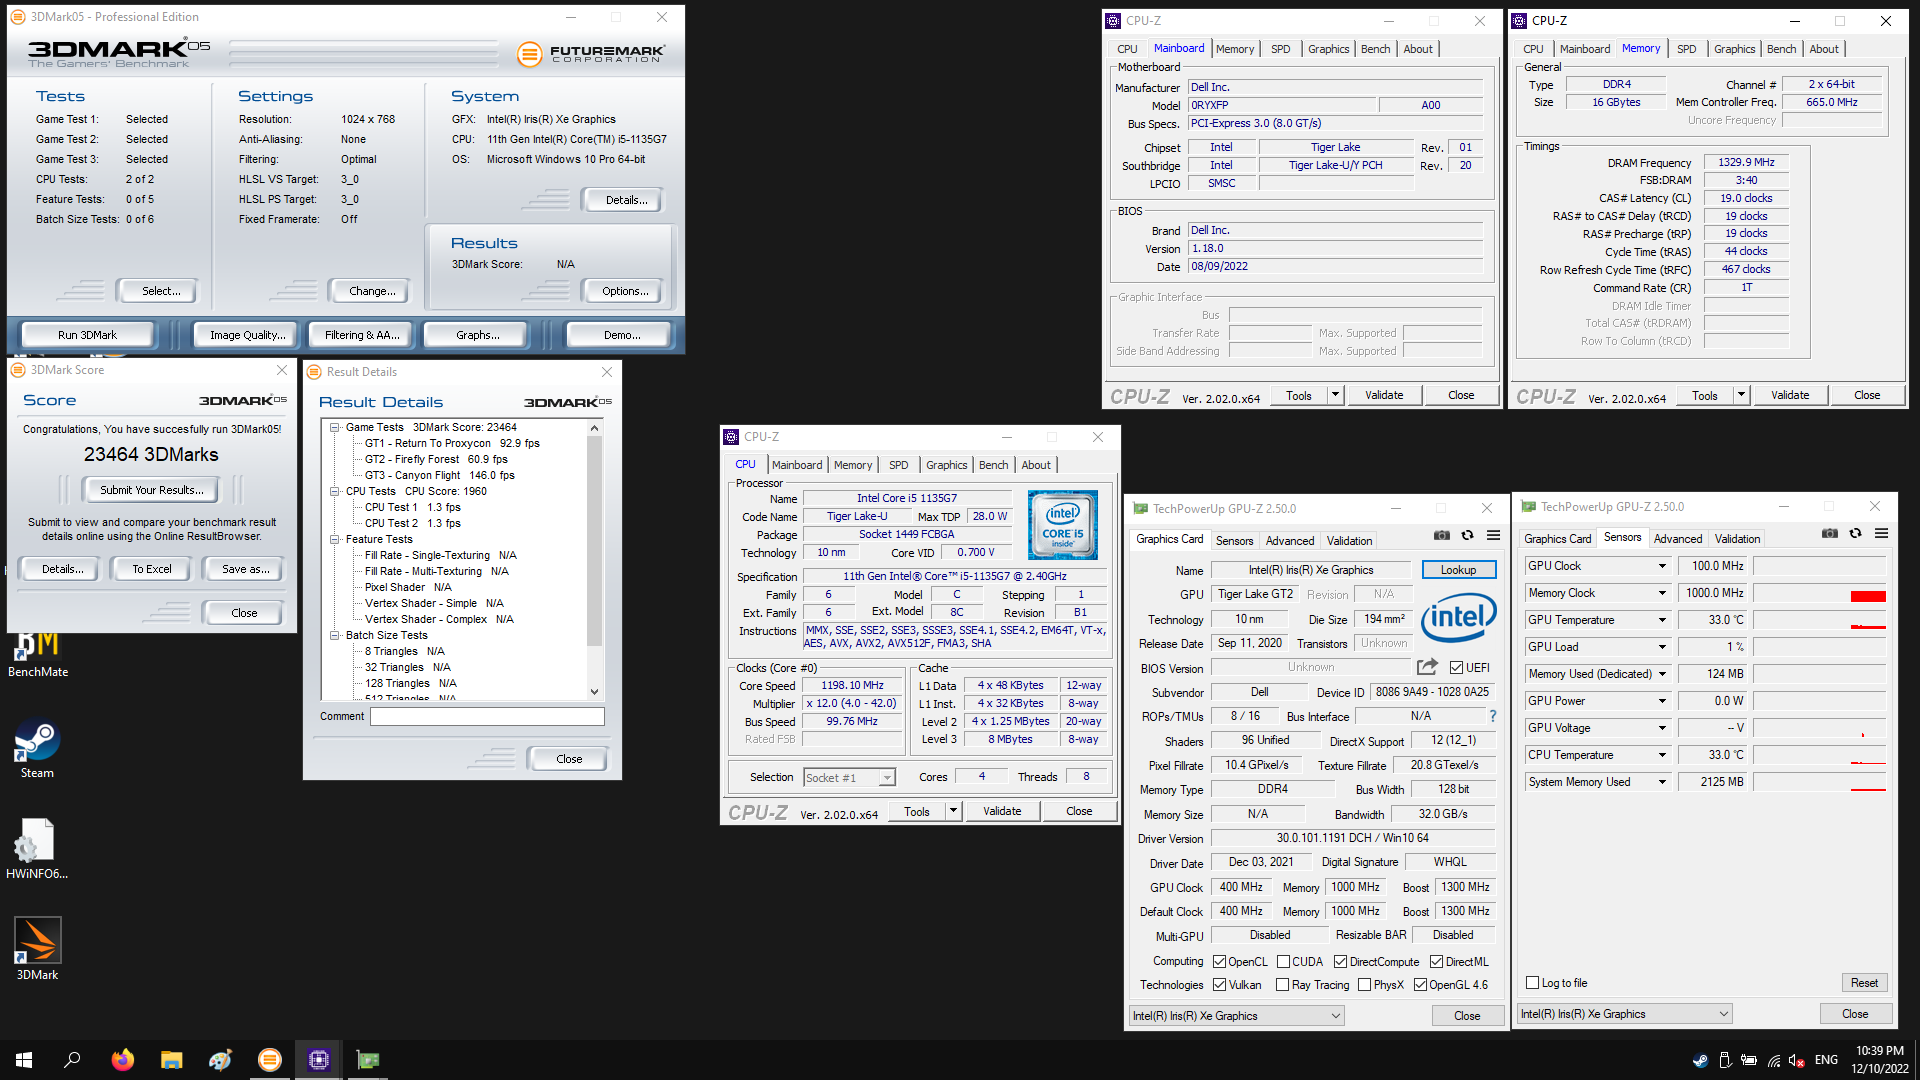Open the GPU Clock sensor dropdown

tap(1662, 566)
